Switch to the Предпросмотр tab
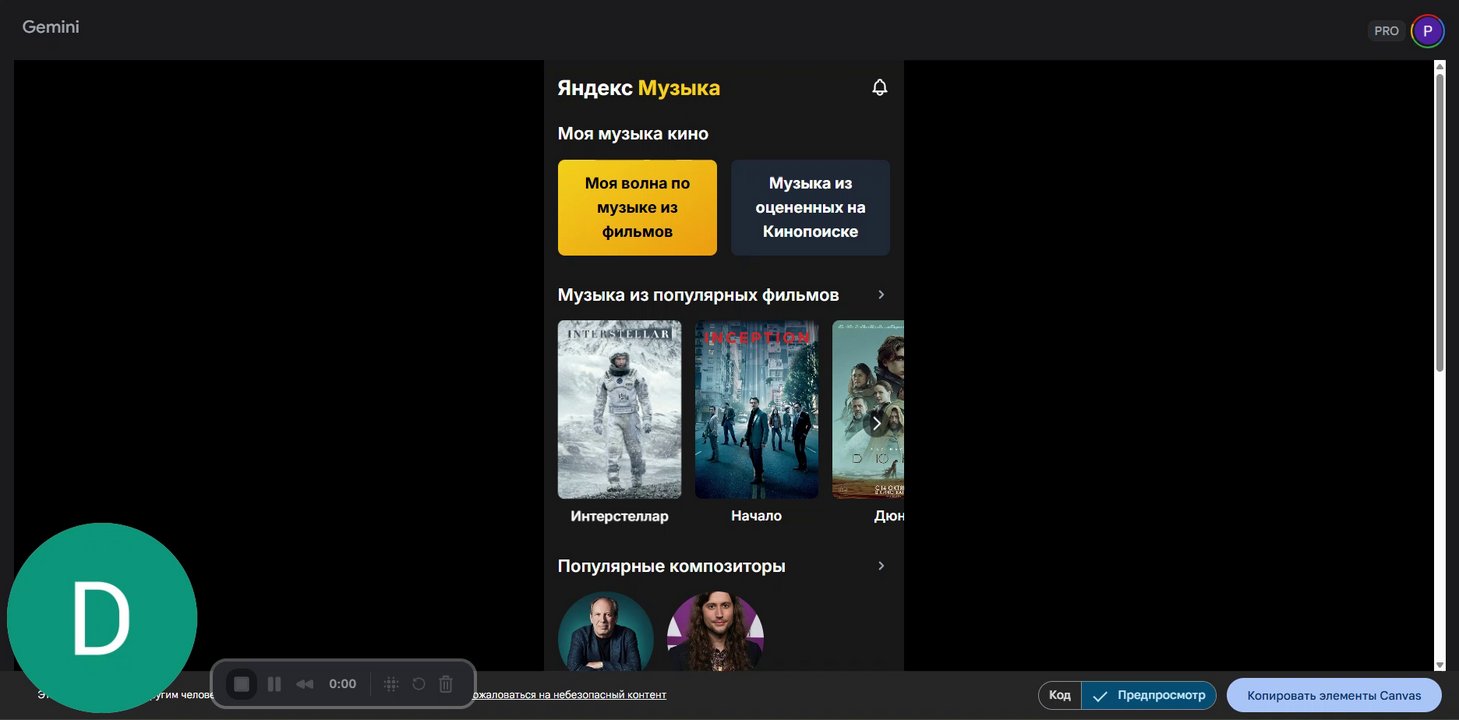Screen dimensions: 1459x720 point(1149,695)
